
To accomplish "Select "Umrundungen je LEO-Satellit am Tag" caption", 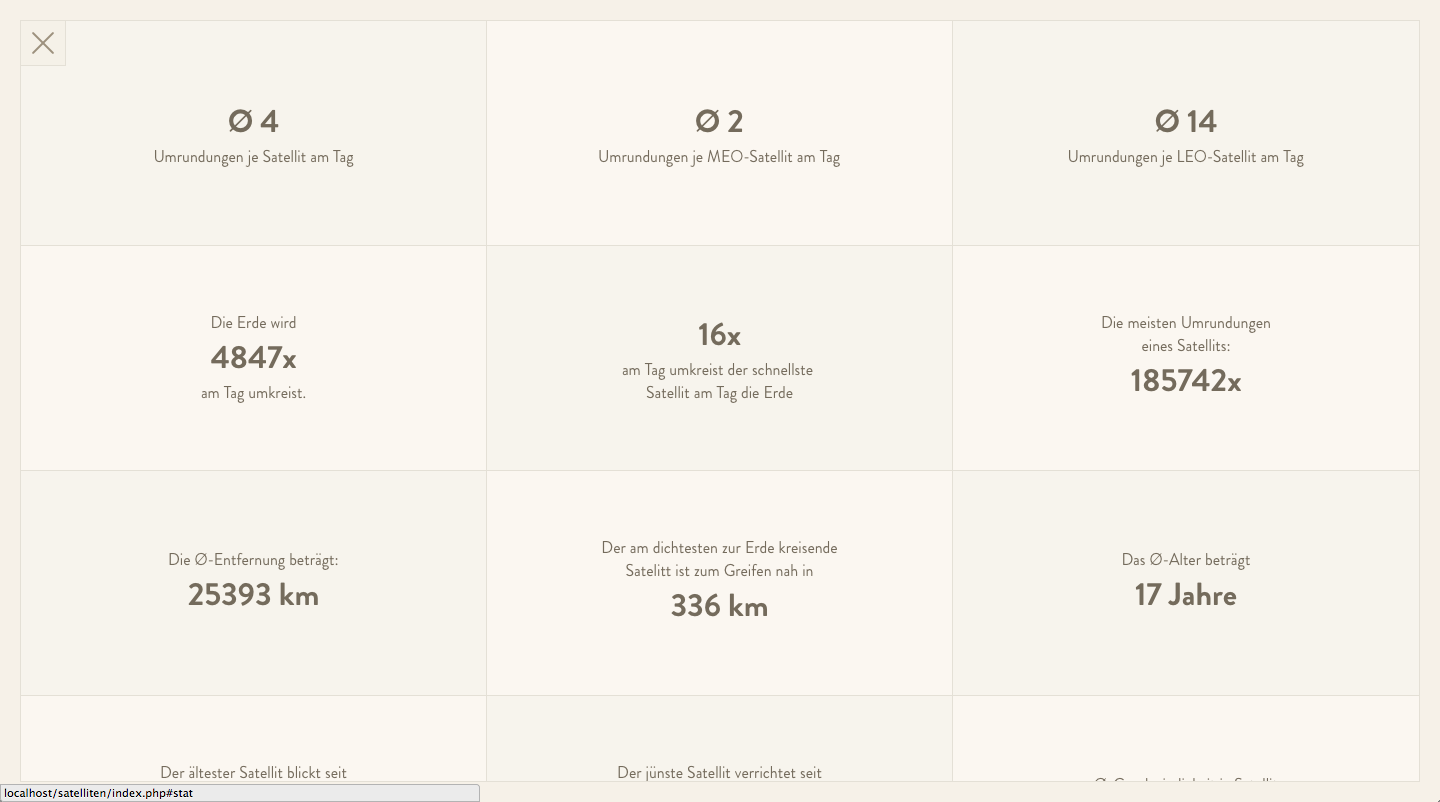I will tap(1186, 157).
